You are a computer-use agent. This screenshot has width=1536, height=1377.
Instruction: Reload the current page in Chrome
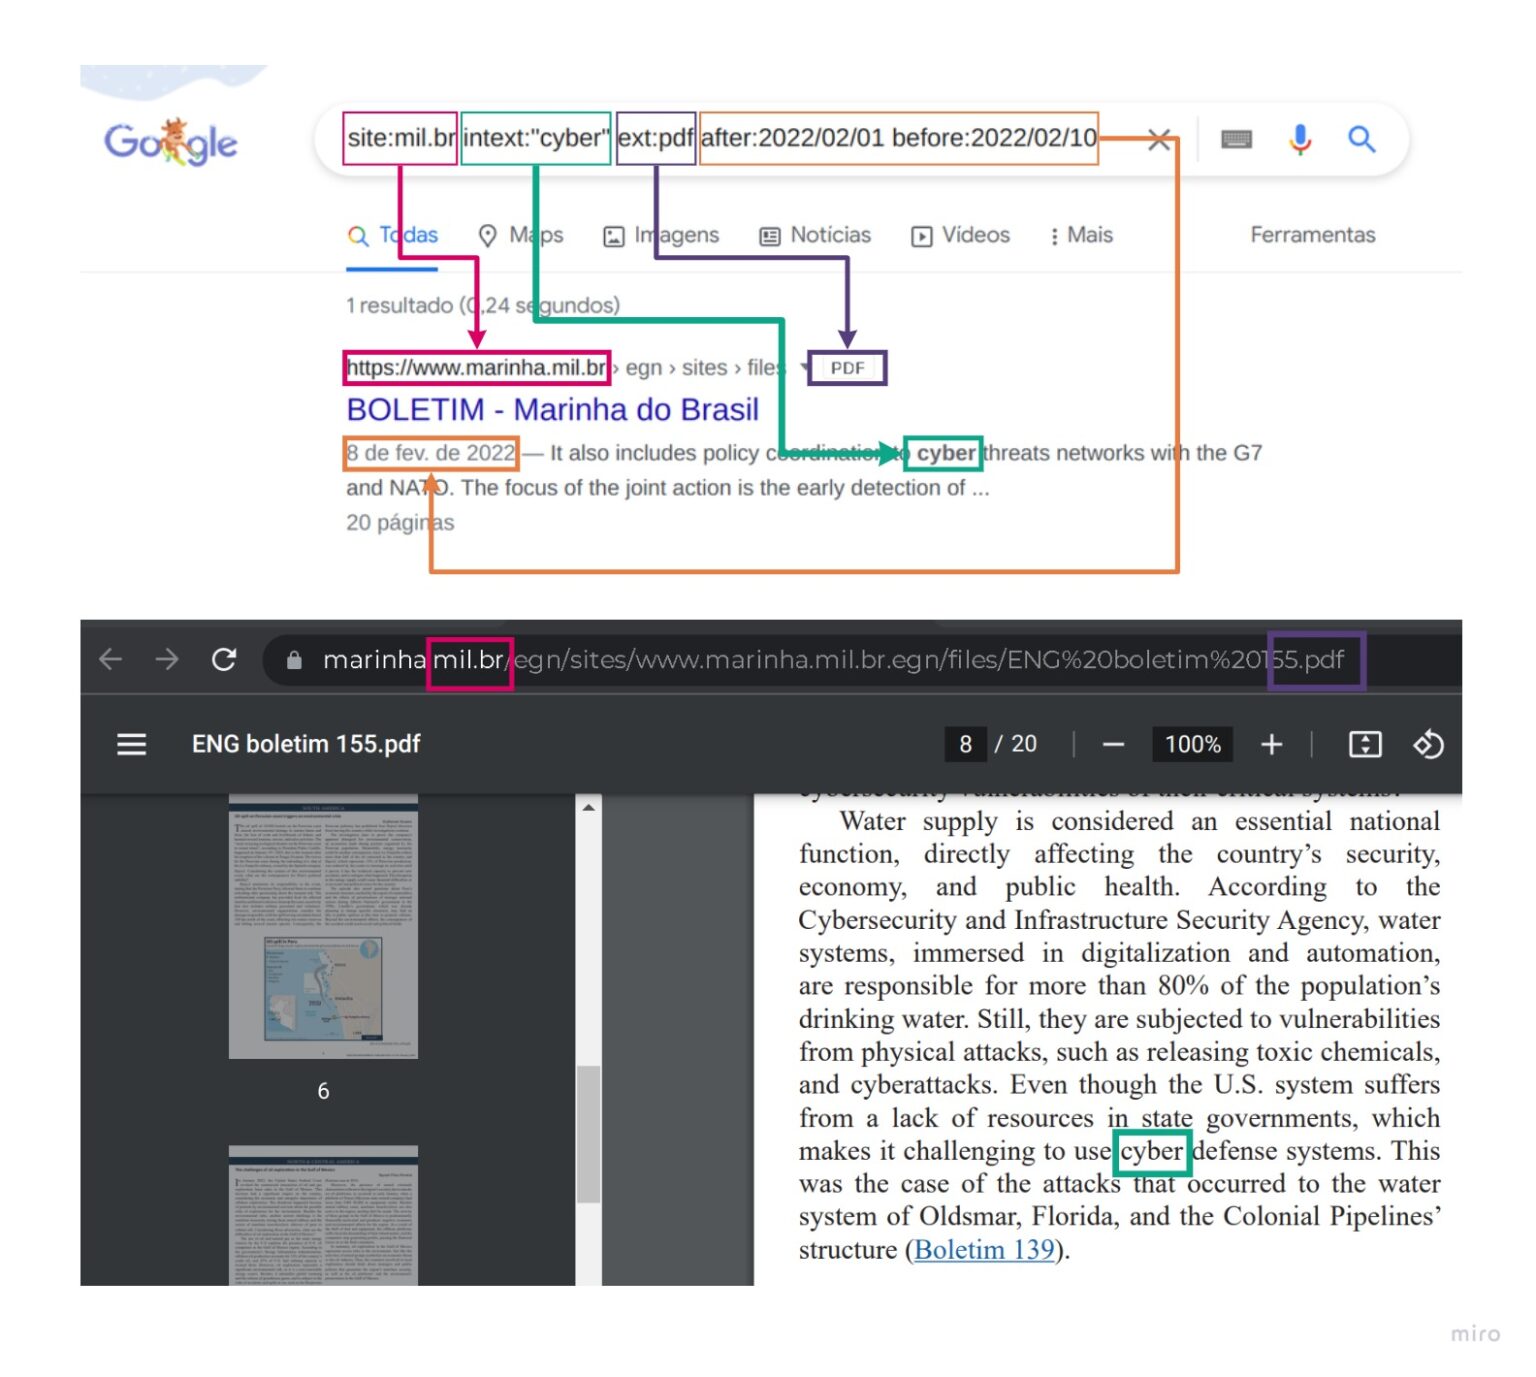(x=223, y=658)
